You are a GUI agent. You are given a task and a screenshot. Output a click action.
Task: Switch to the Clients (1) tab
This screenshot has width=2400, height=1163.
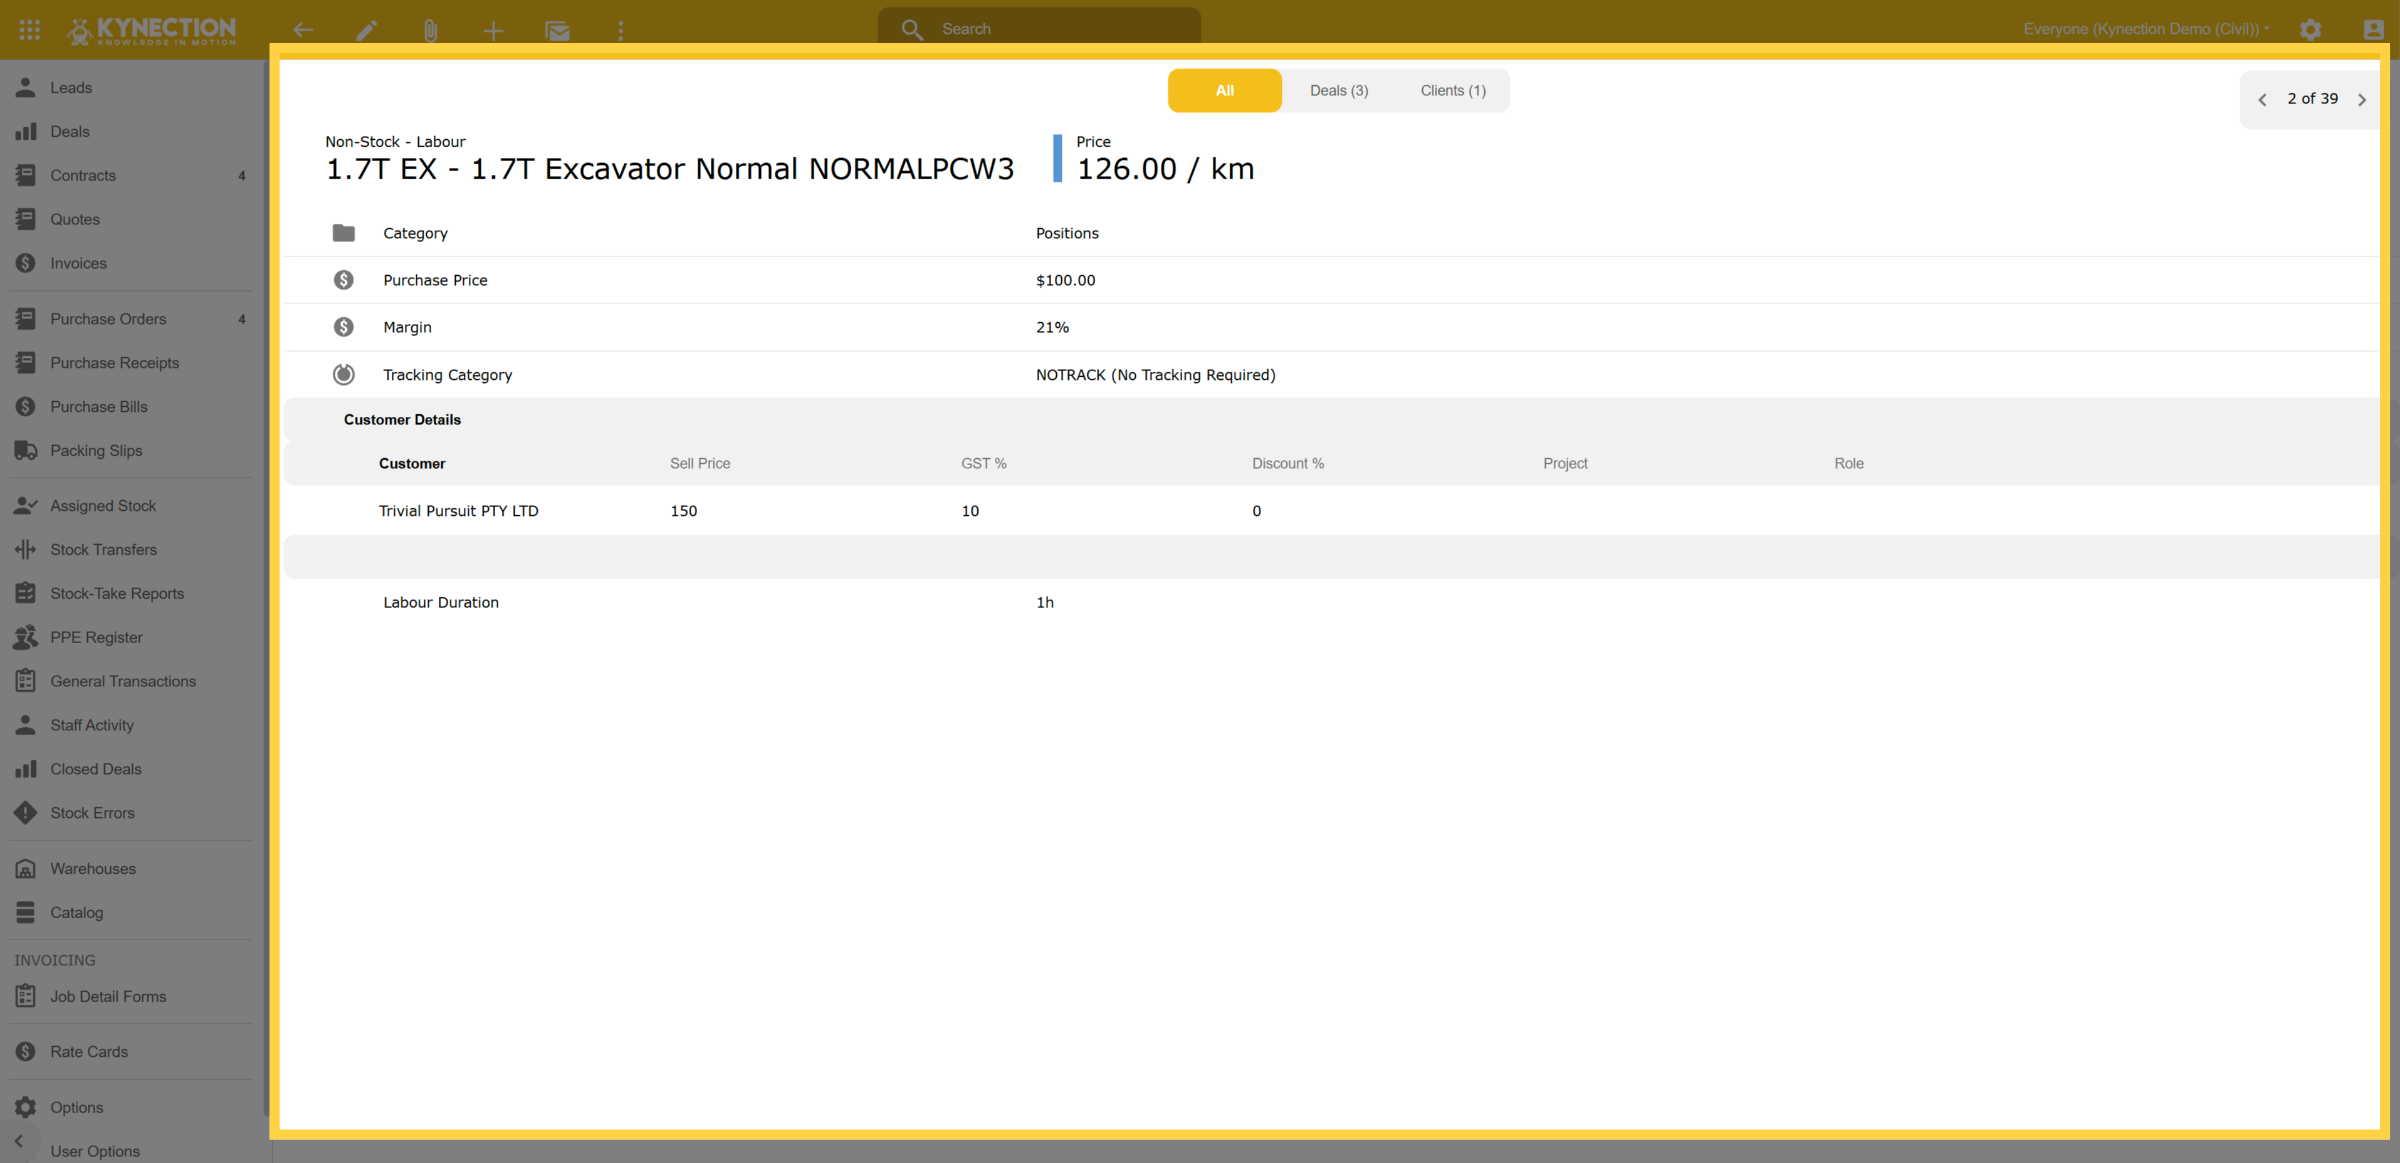pyautogui.click(x=1453, y=90)
